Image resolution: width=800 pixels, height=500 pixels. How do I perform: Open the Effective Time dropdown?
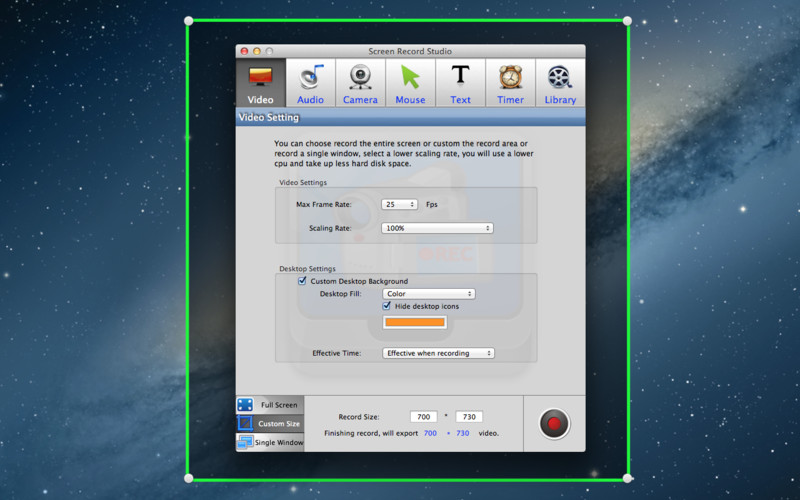click(x=438, y=353)
